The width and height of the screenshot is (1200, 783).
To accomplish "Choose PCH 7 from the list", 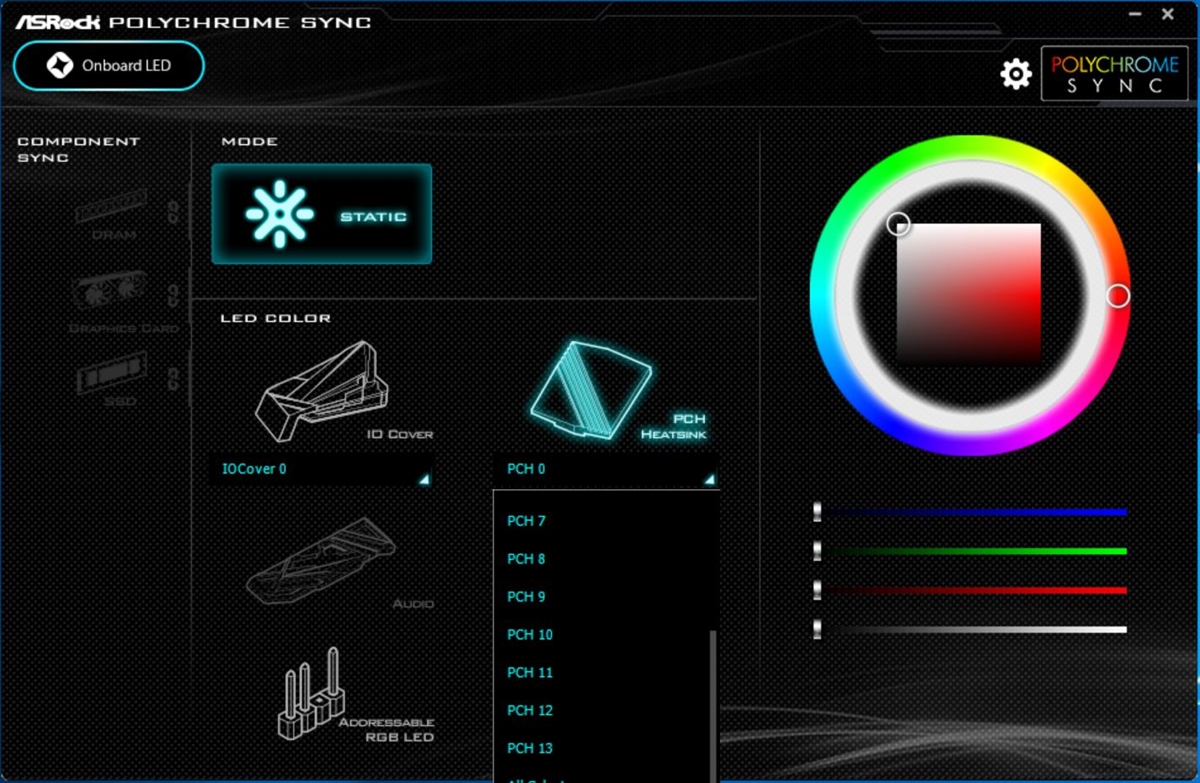I will click(x=526, y=521).
